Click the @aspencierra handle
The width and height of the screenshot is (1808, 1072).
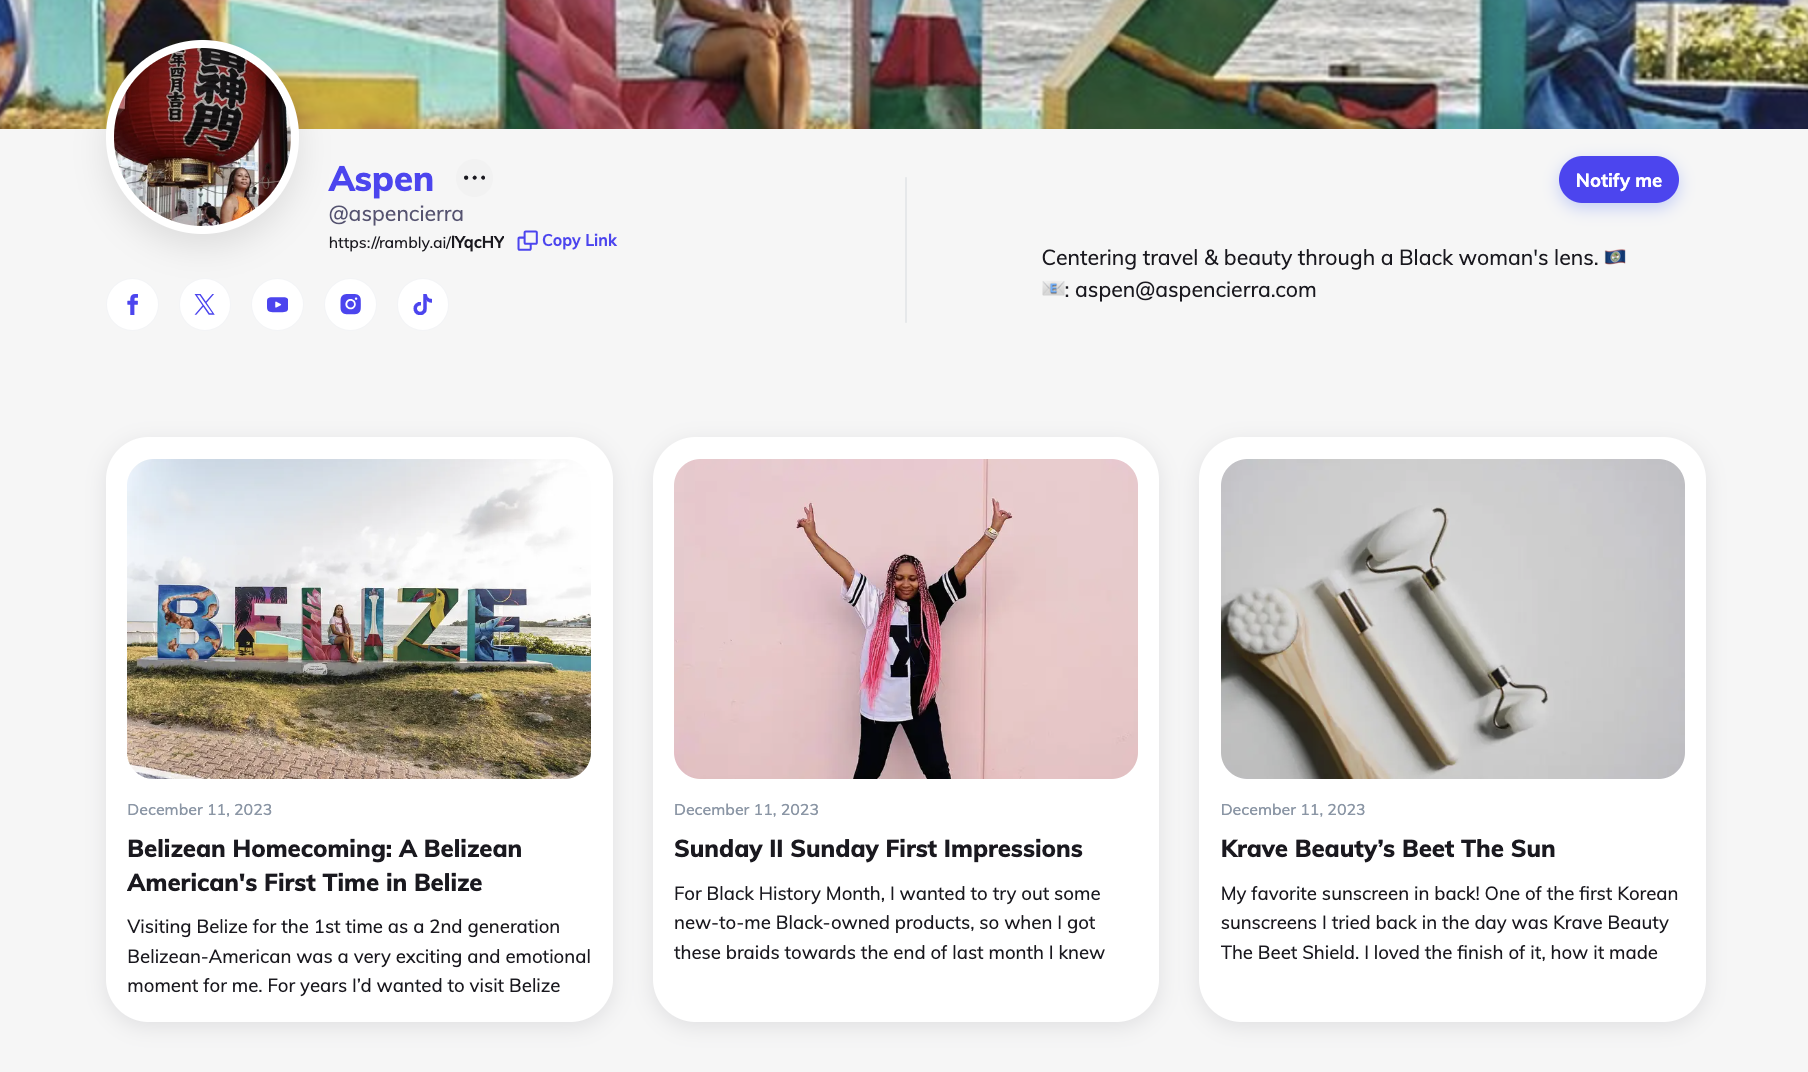click(396, 214)
